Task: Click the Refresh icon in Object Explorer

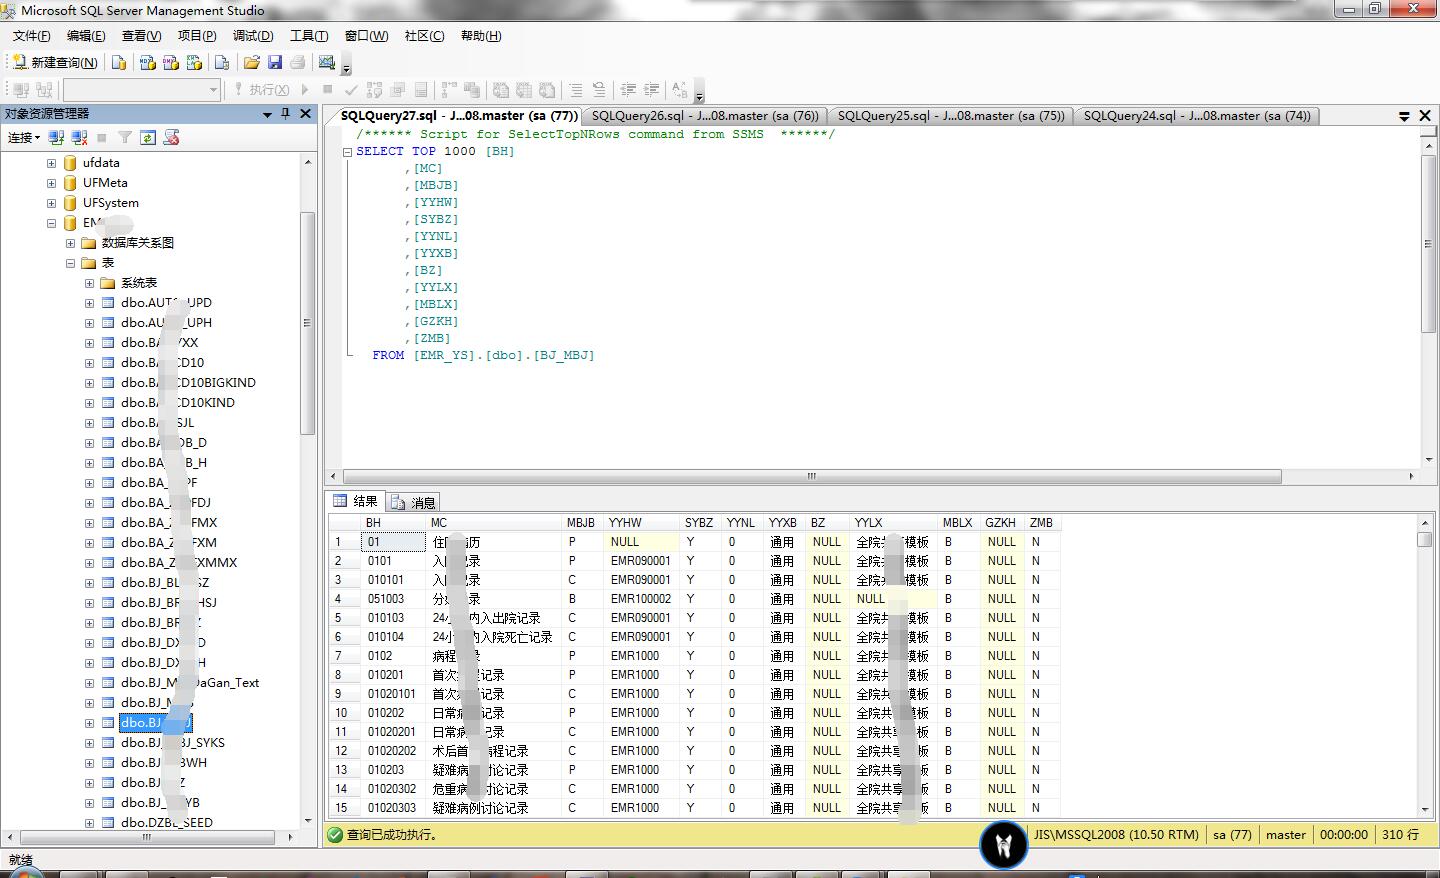Action: (148, 137)
